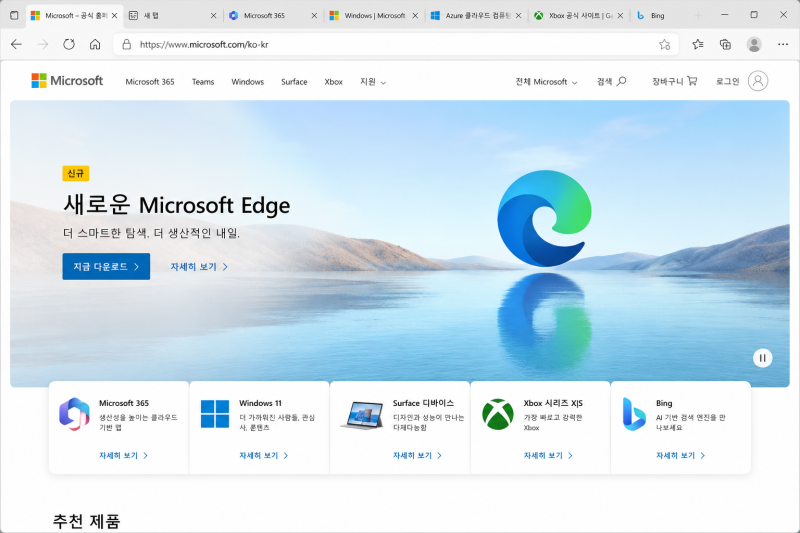This screenshot has width=800, height=533.
Task: Click the Xbox 시리즈 X|S card title
Action: tap(553, 403)
